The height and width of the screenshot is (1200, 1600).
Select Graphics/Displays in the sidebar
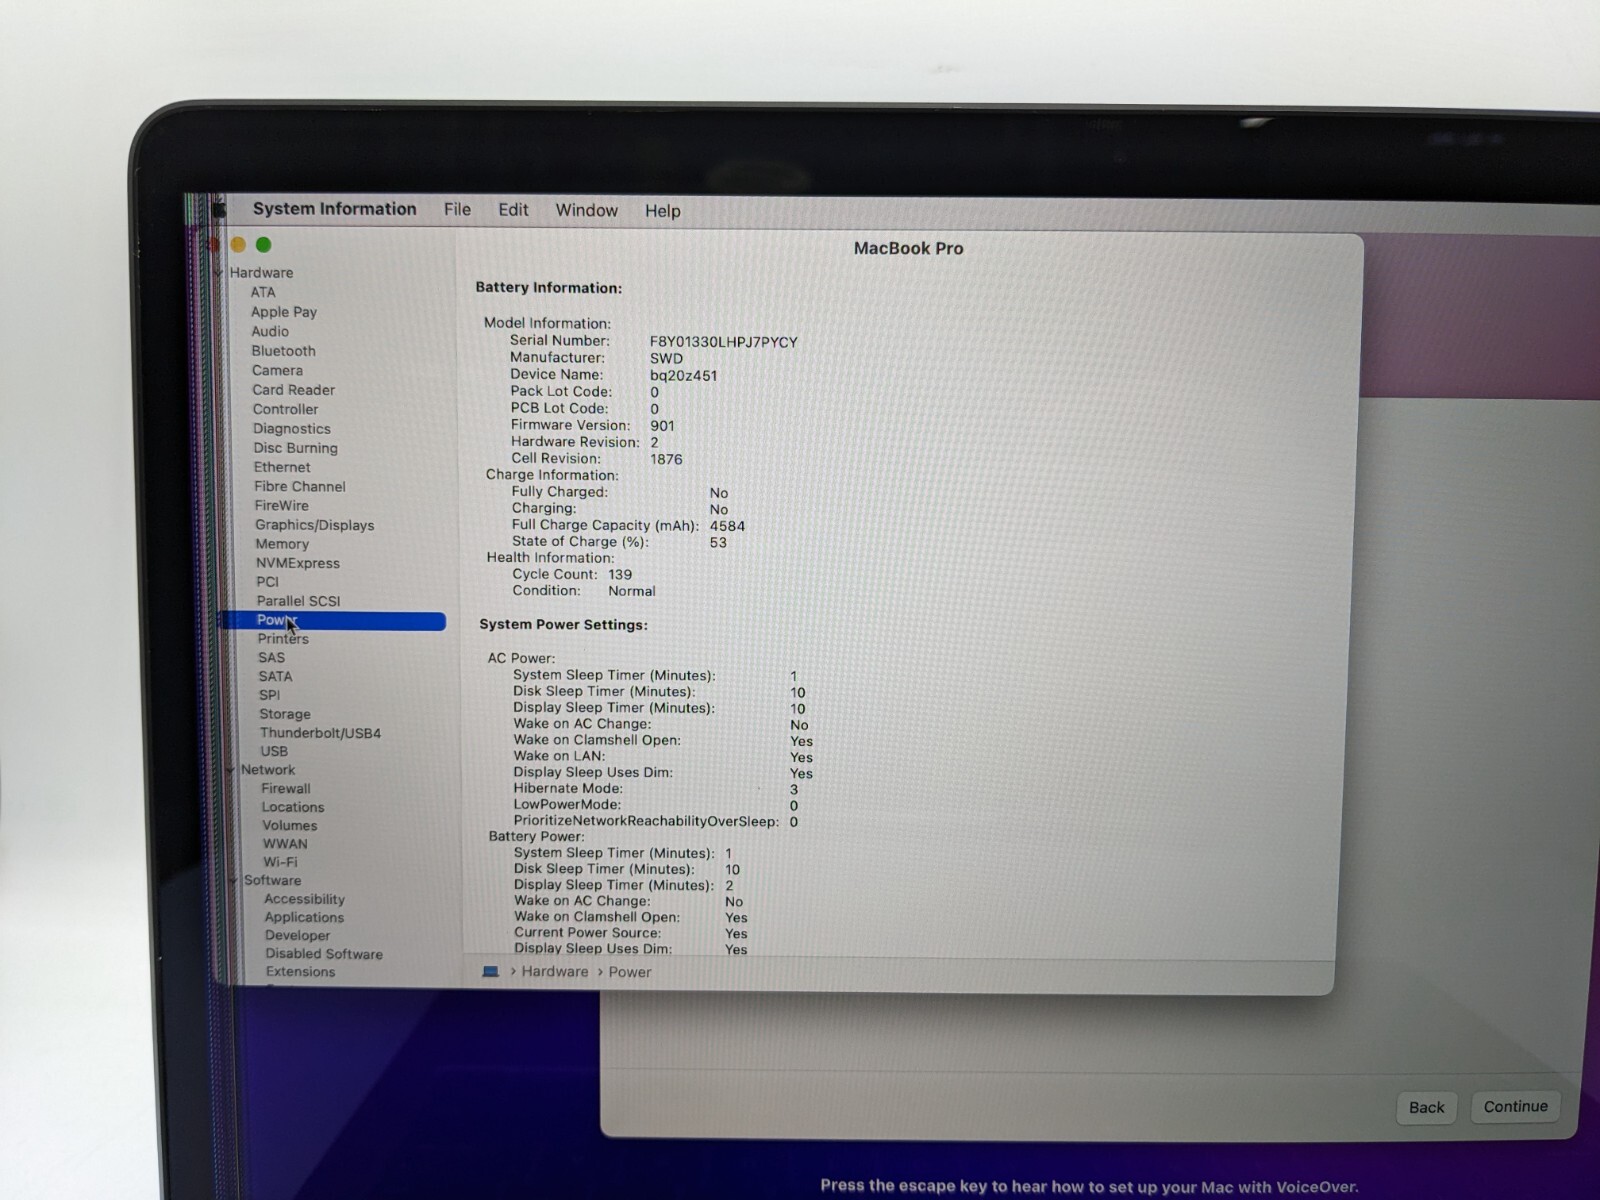[314, 525]
